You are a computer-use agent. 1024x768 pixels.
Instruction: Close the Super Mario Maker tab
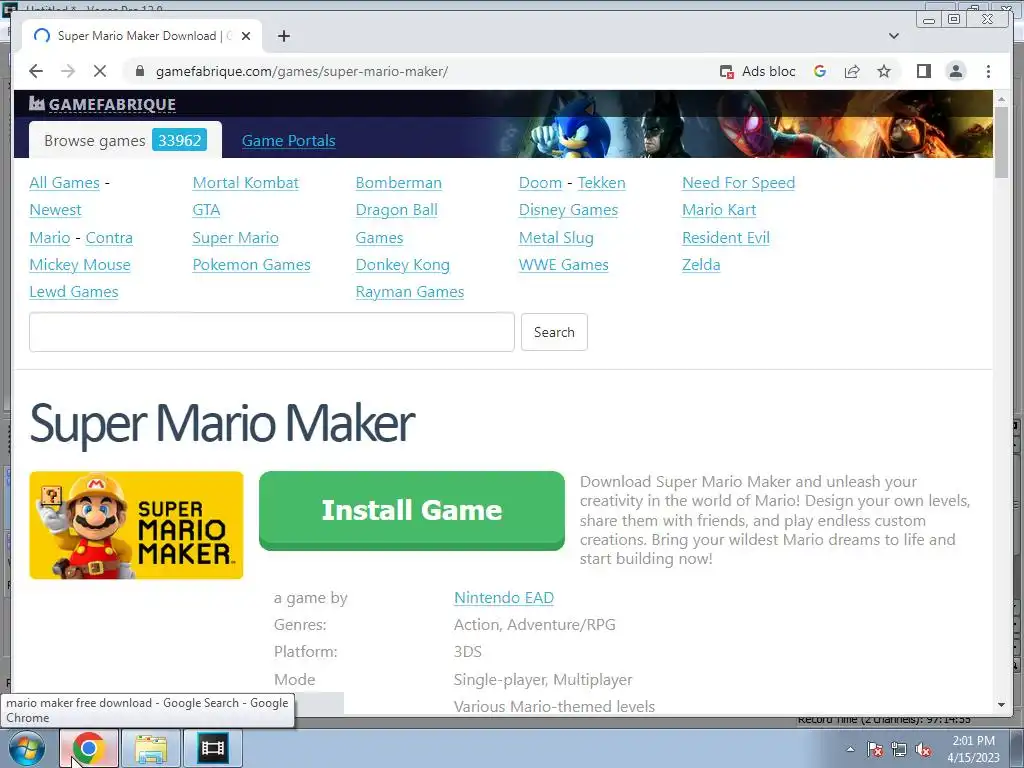[x=246, y=36]
